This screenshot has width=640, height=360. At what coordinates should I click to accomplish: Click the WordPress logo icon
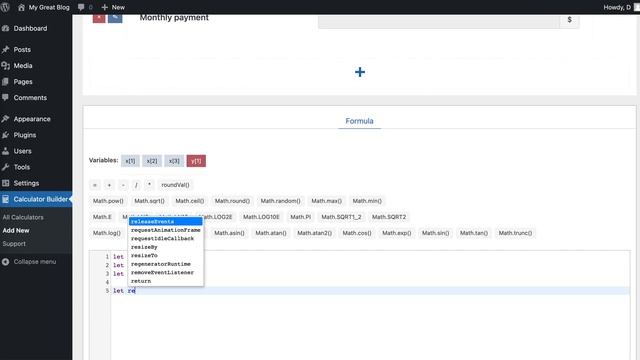click(x=5, y=7)
